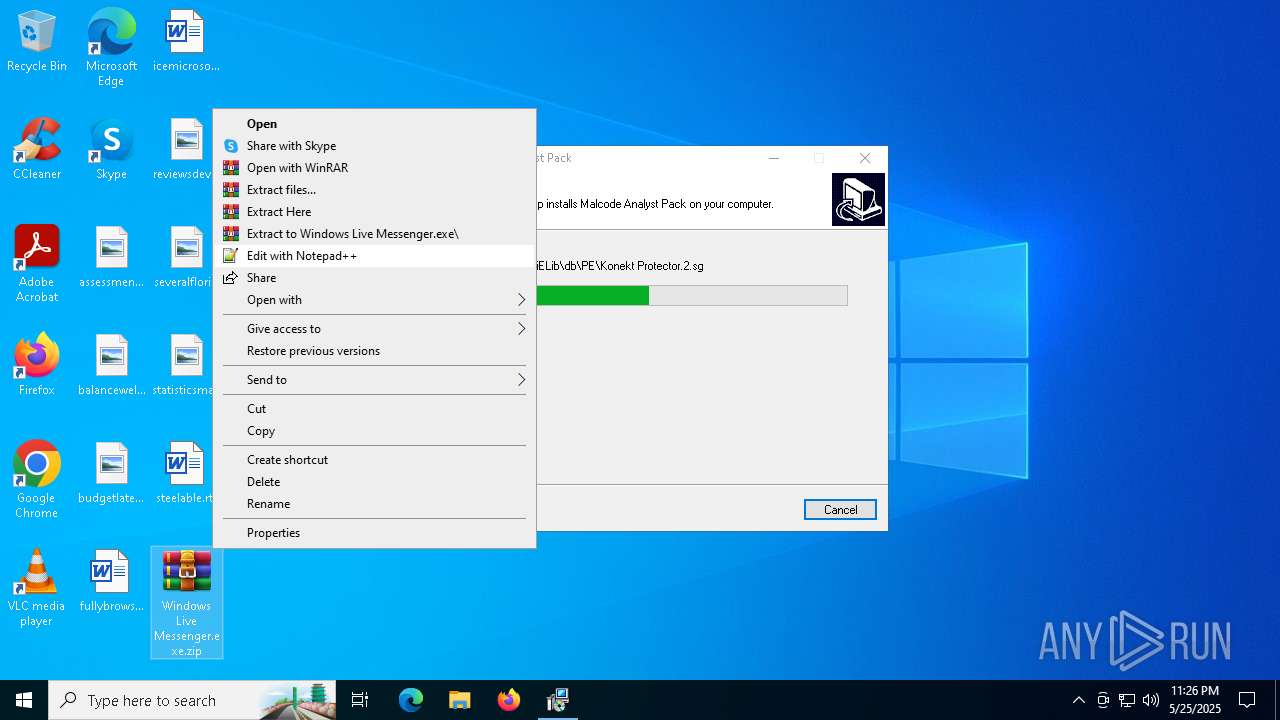Choose Delete in the context menu
The image size is (1280, 720).
pos(375,482)
